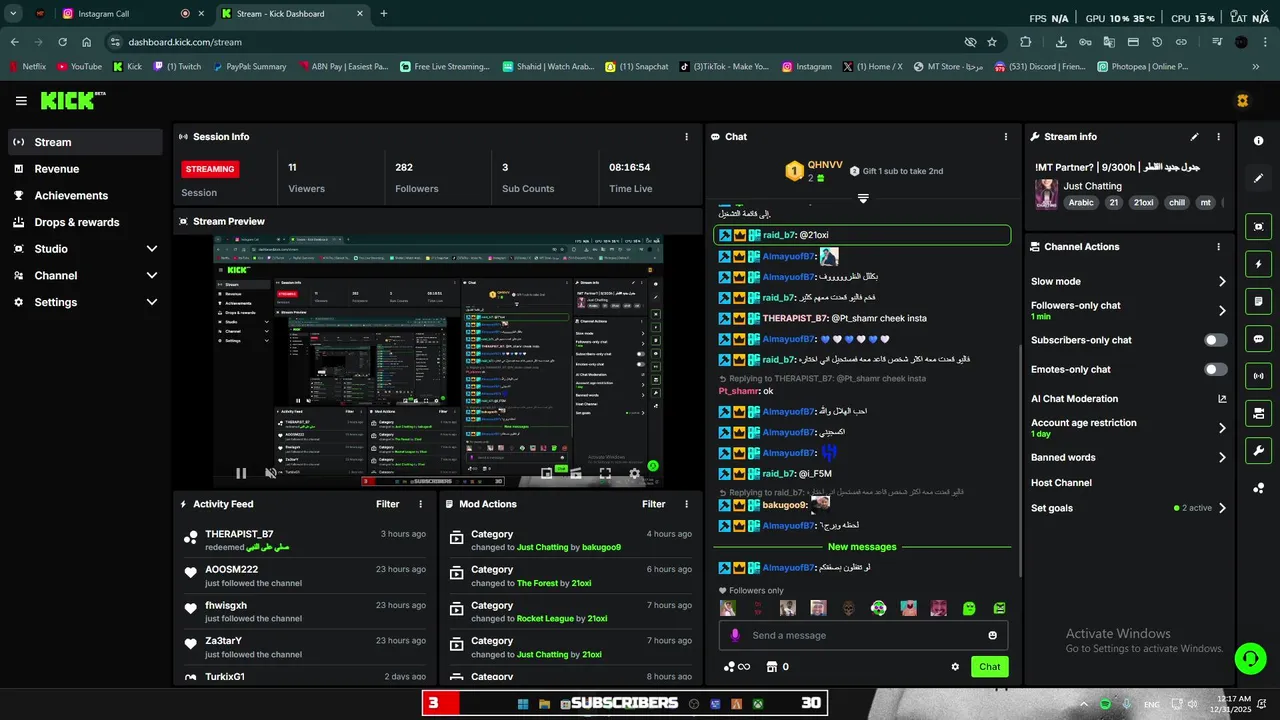Switch to the Instagram Call browser tab
1280x720 pixels.
coord(131,14)
